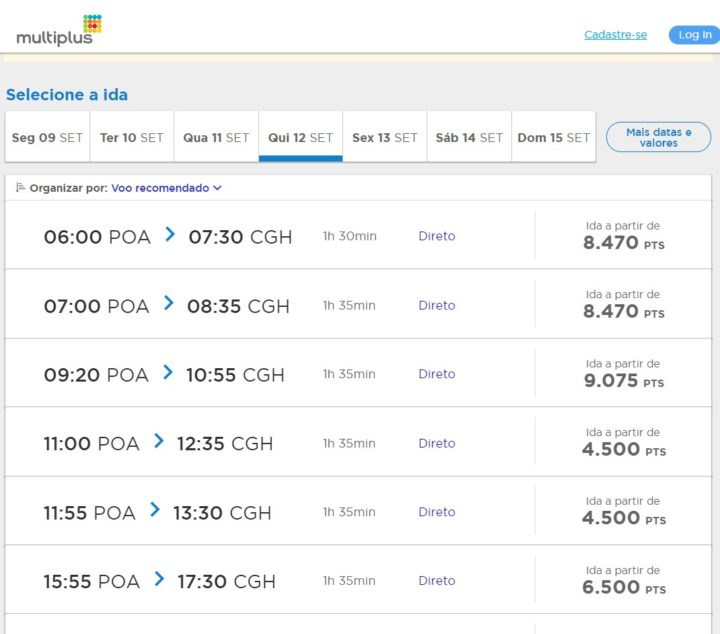Click the 1h 30min duration text
The width and height of the screenshot is (720, 634).
[349, 236]
